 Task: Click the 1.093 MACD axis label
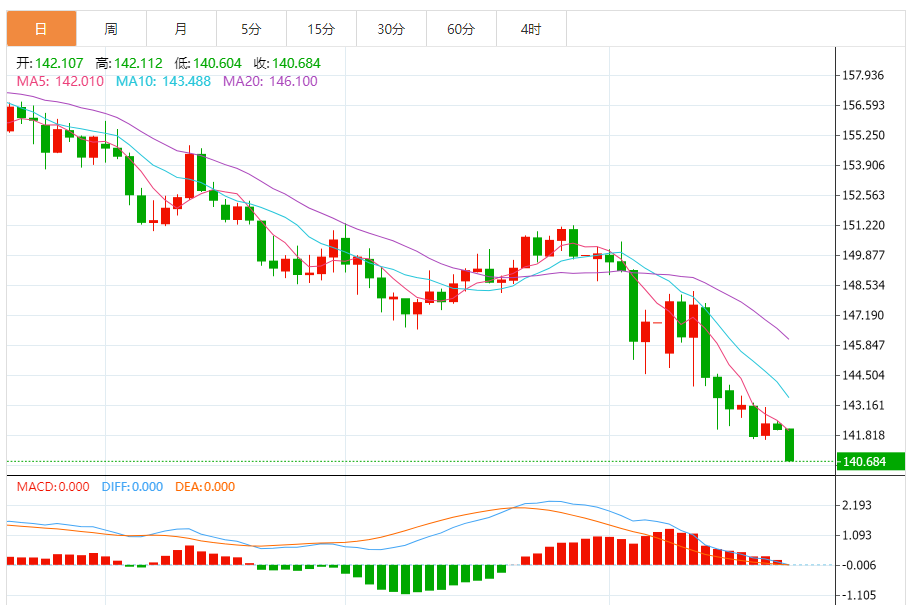coord(857,536)
